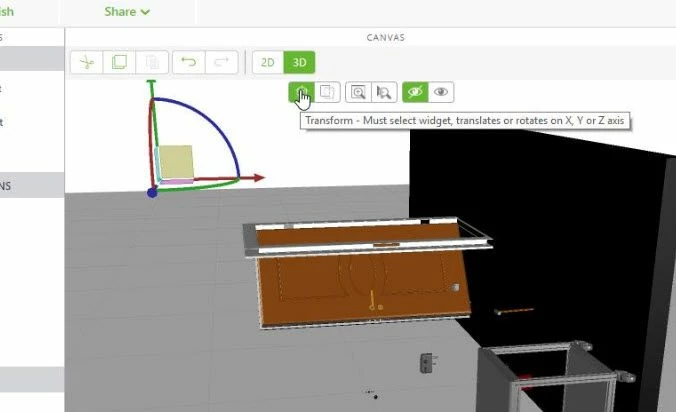Click the Paste toolbar icon
The image size is (676, 412).
[x=152, y=62]
